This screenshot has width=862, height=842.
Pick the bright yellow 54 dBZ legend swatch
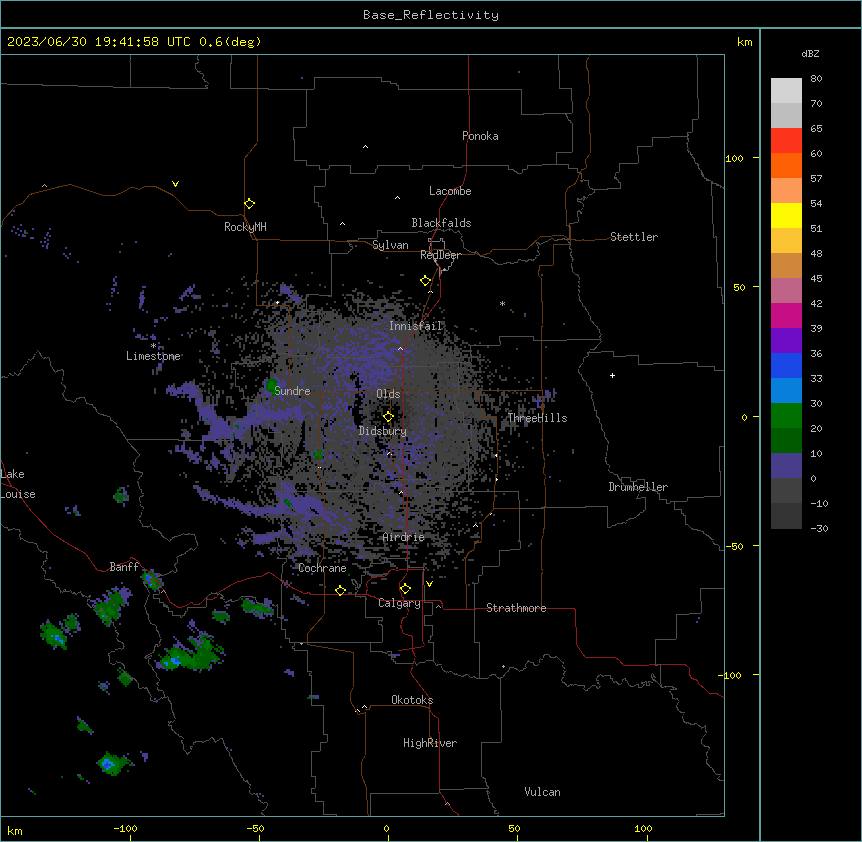786,215
